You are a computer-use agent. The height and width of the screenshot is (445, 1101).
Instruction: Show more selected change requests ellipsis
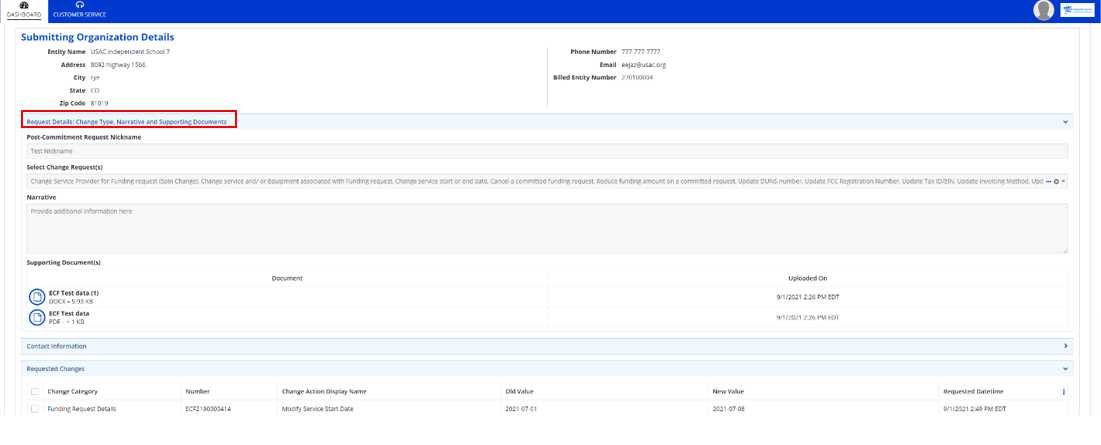[1048, 182]
